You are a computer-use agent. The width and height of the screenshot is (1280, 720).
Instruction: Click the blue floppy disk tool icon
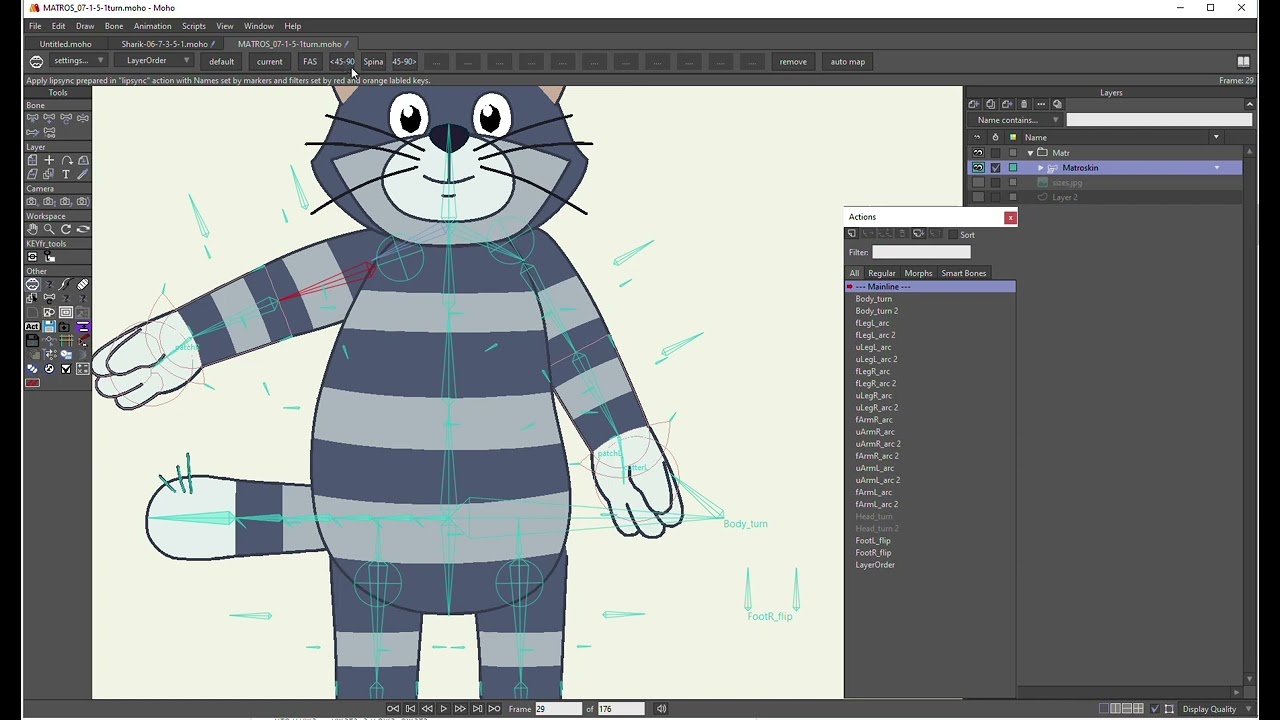49,327
